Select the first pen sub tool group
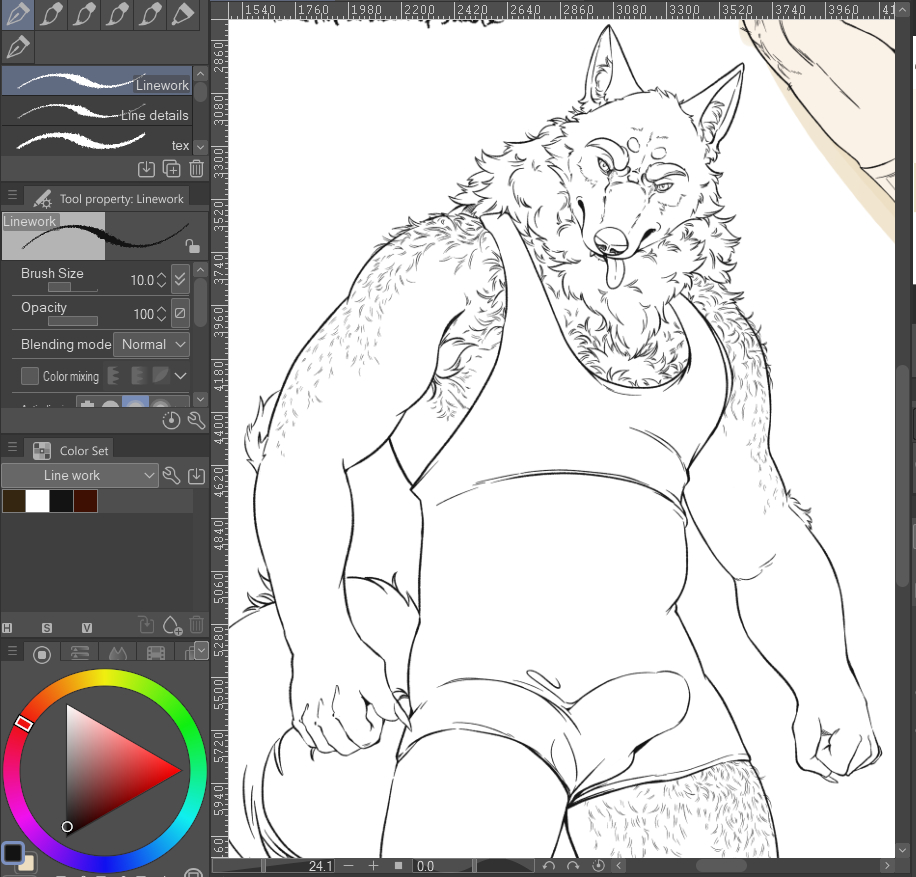 [18, 14]
